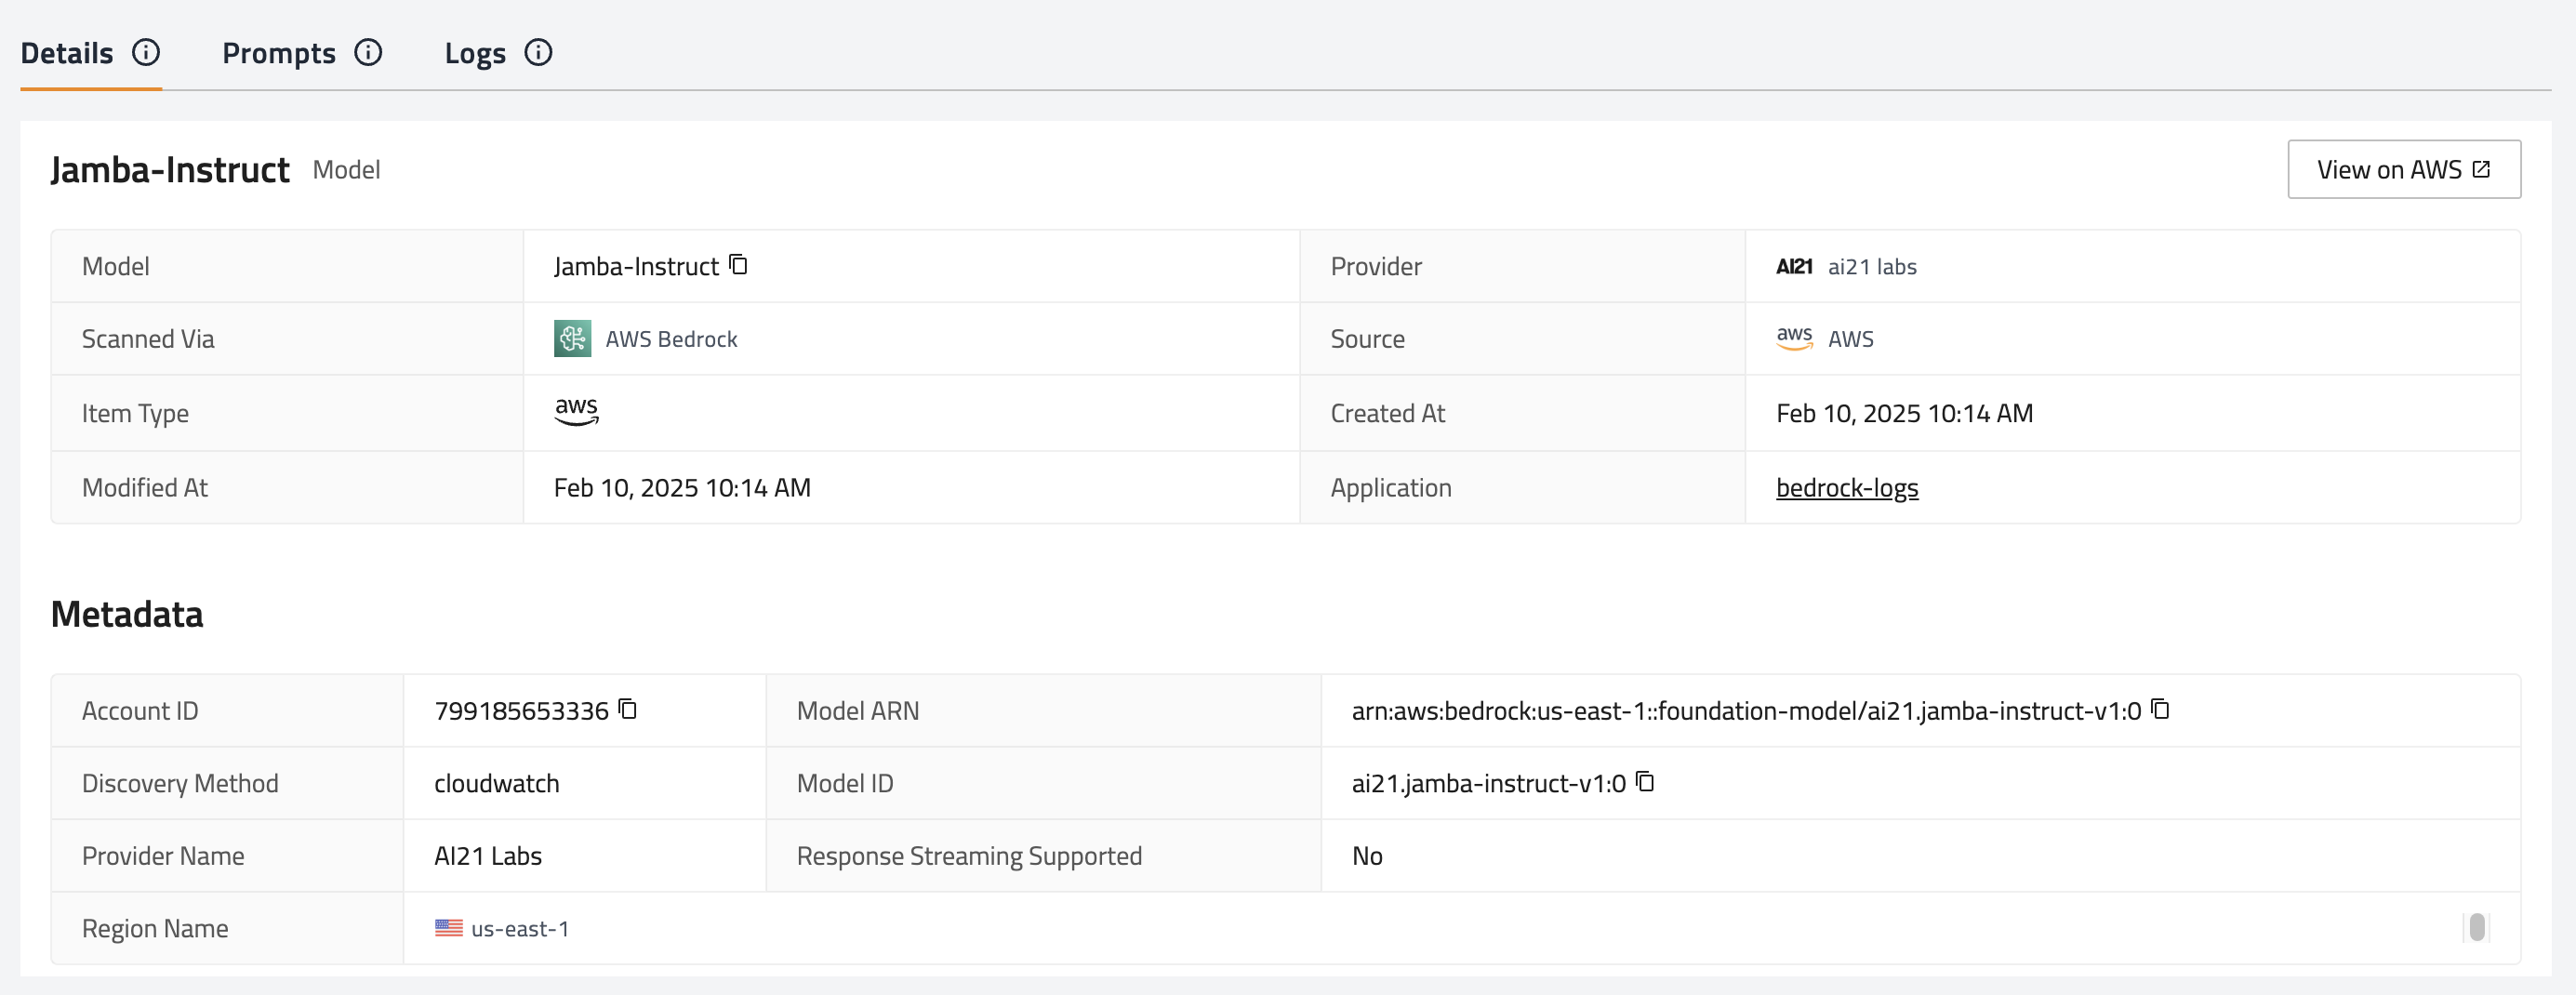Click the metadata table scrollbar handle

tap(2476, 928)
